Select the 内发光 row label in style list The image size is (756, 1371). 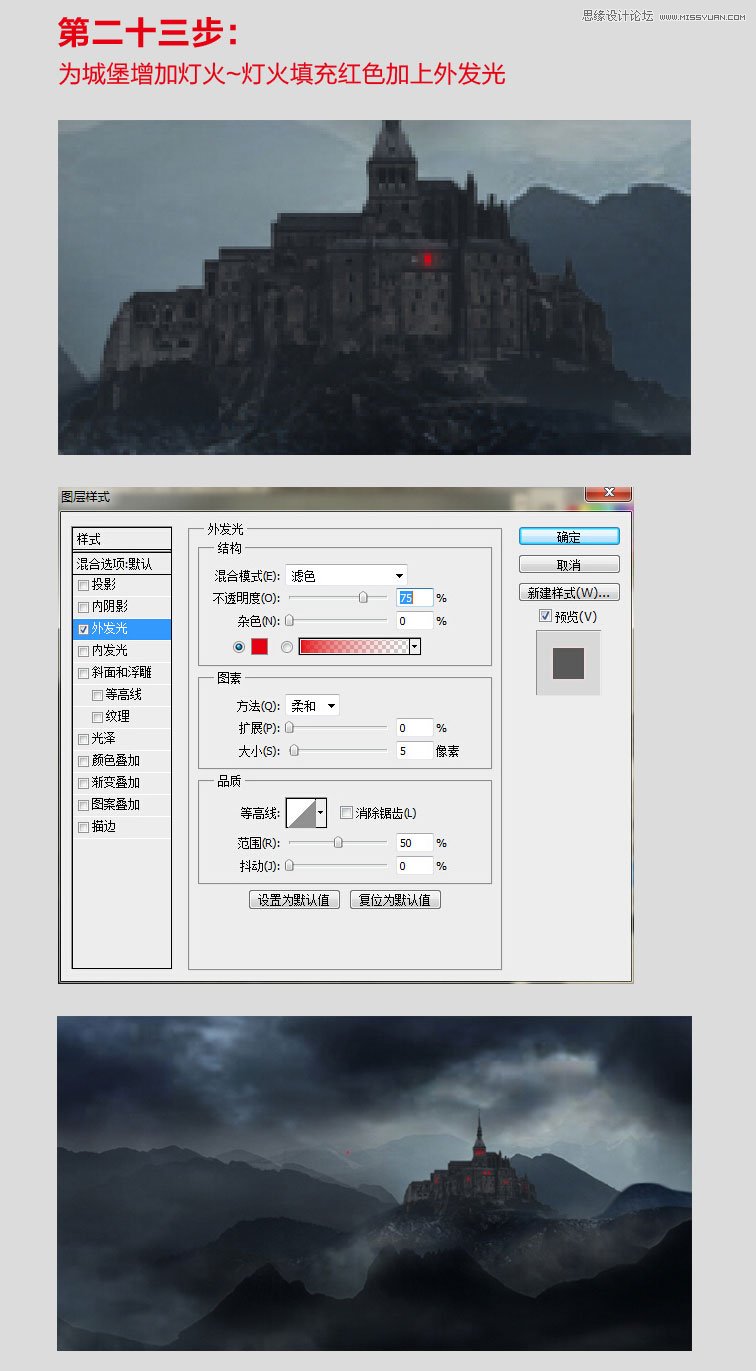pyautogui.click(x=110, y=652)
